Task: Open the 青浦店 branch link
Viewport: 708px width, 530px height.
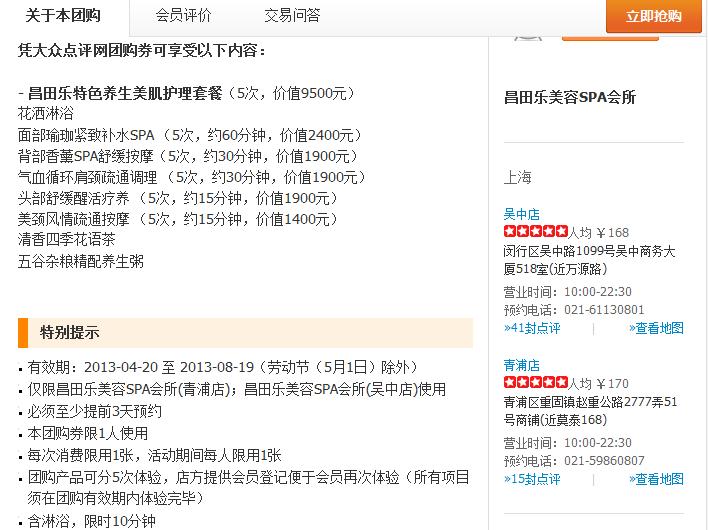Action: point(521,365)
